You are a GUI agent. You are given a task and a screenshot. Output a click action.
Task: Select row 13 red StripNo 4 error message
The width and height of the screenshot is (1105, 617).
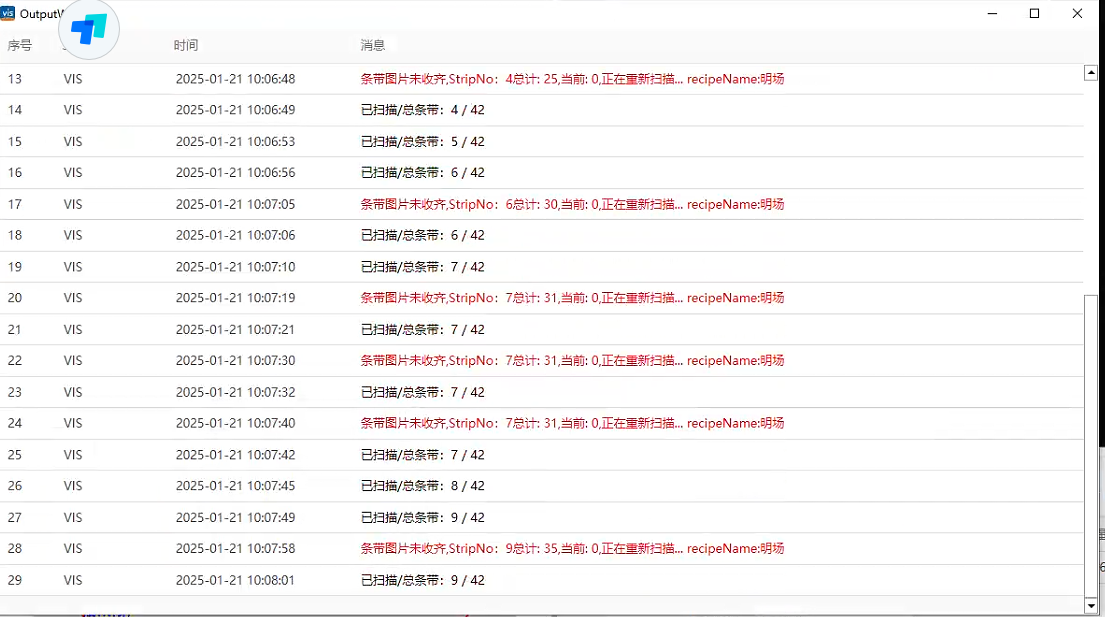click(572, 79)
